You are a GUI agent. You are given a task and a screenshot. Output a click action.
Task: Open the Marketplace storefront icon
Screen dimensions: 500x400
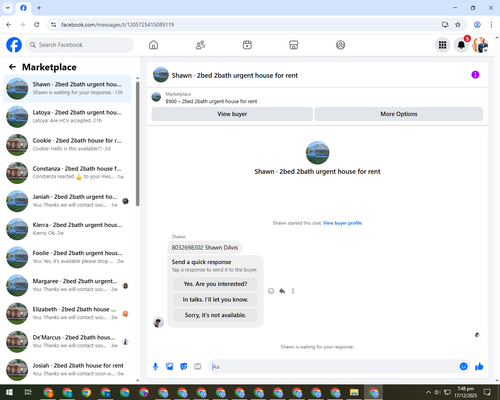[x=294, y=45]
